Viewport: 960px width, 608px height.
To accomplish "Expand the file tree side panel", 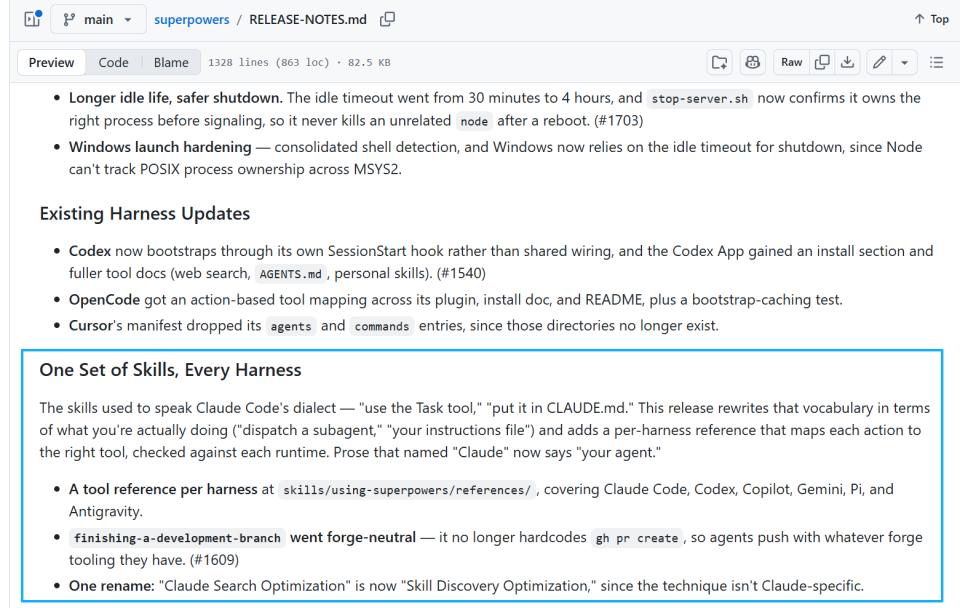I will pos(32,19).
